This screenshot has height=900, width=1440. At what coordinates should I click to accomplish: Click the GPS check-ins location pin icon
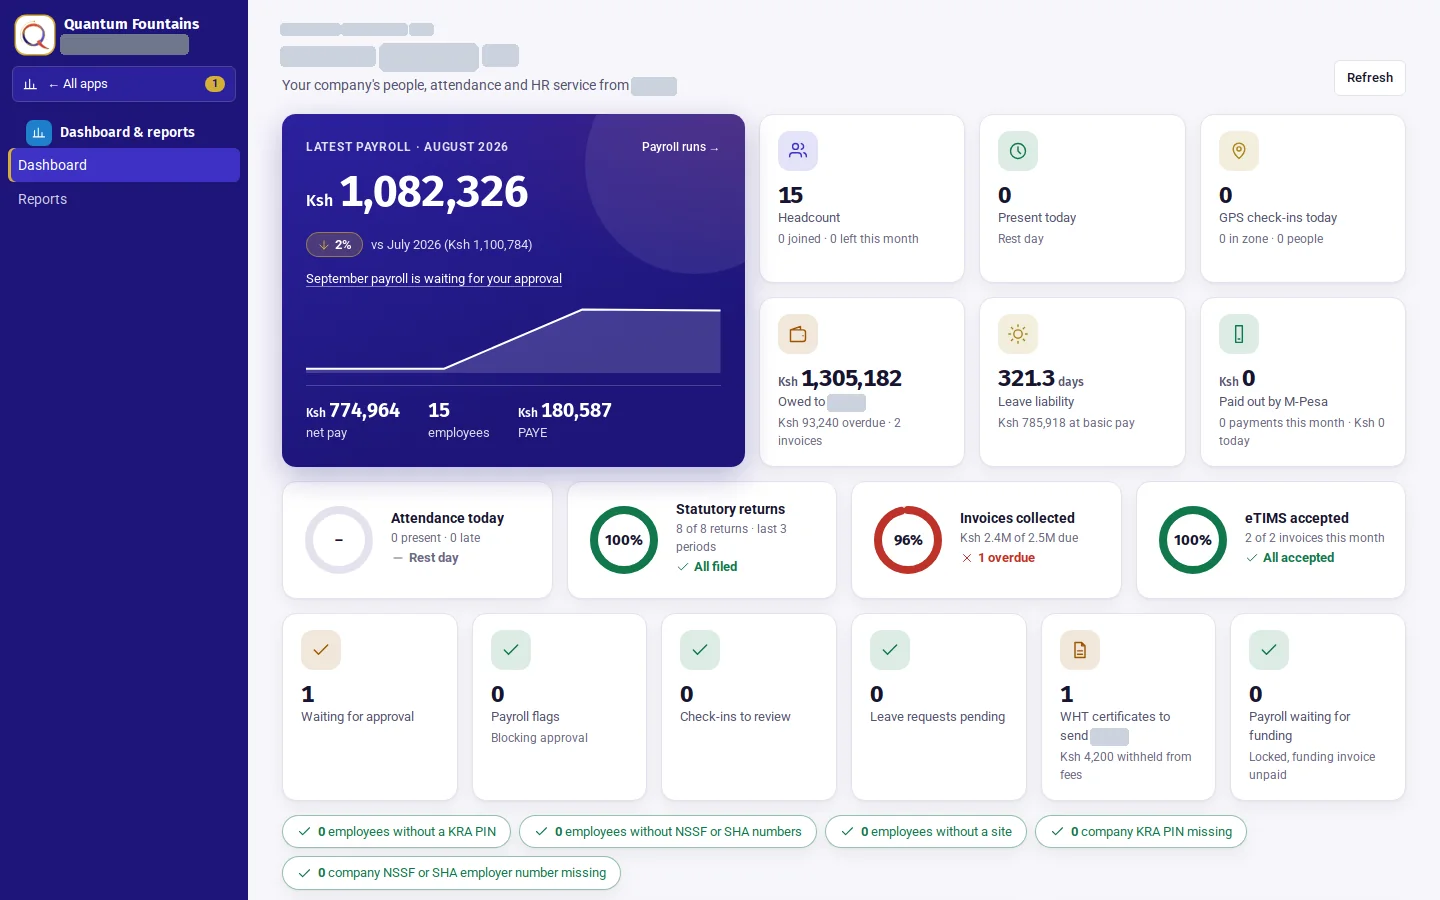coord(1239,151)
